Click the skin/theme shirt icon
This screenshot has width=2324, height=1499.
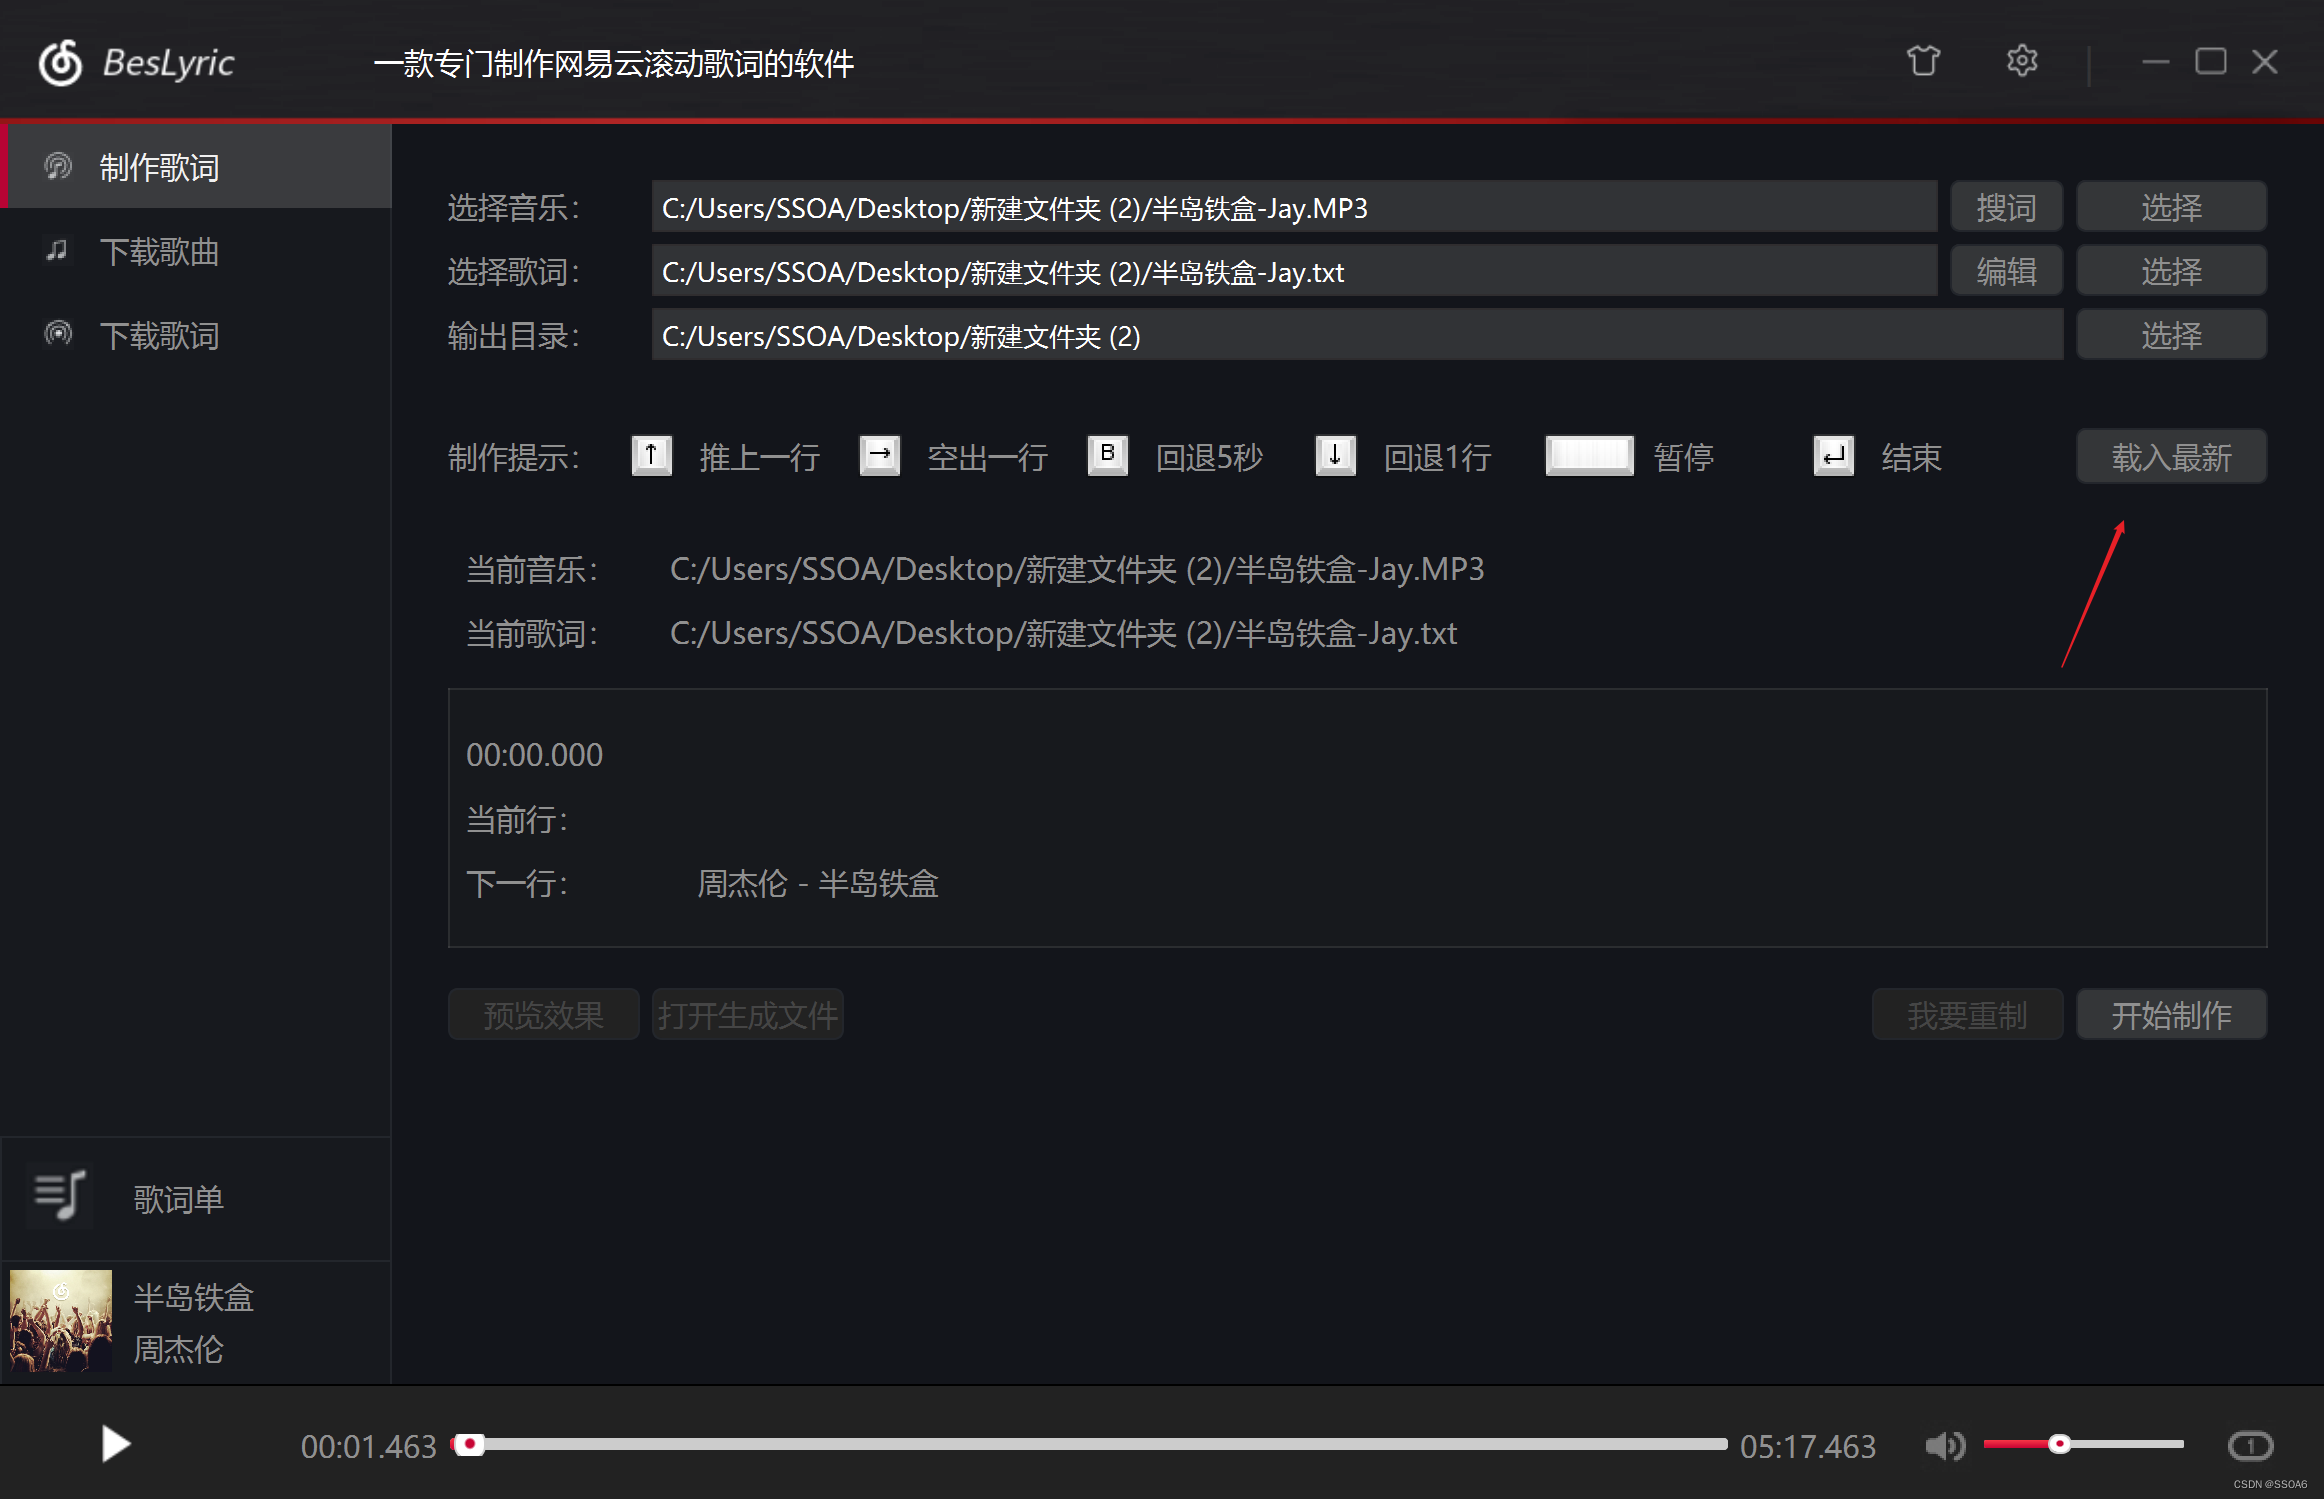(x=1922, y=62)
